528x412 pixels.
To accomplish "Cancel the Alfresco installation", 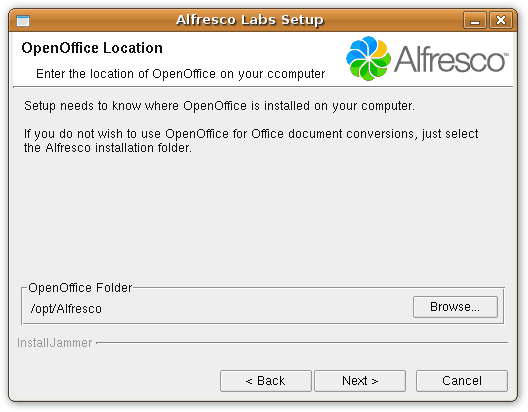I will [x=462, y=381].
